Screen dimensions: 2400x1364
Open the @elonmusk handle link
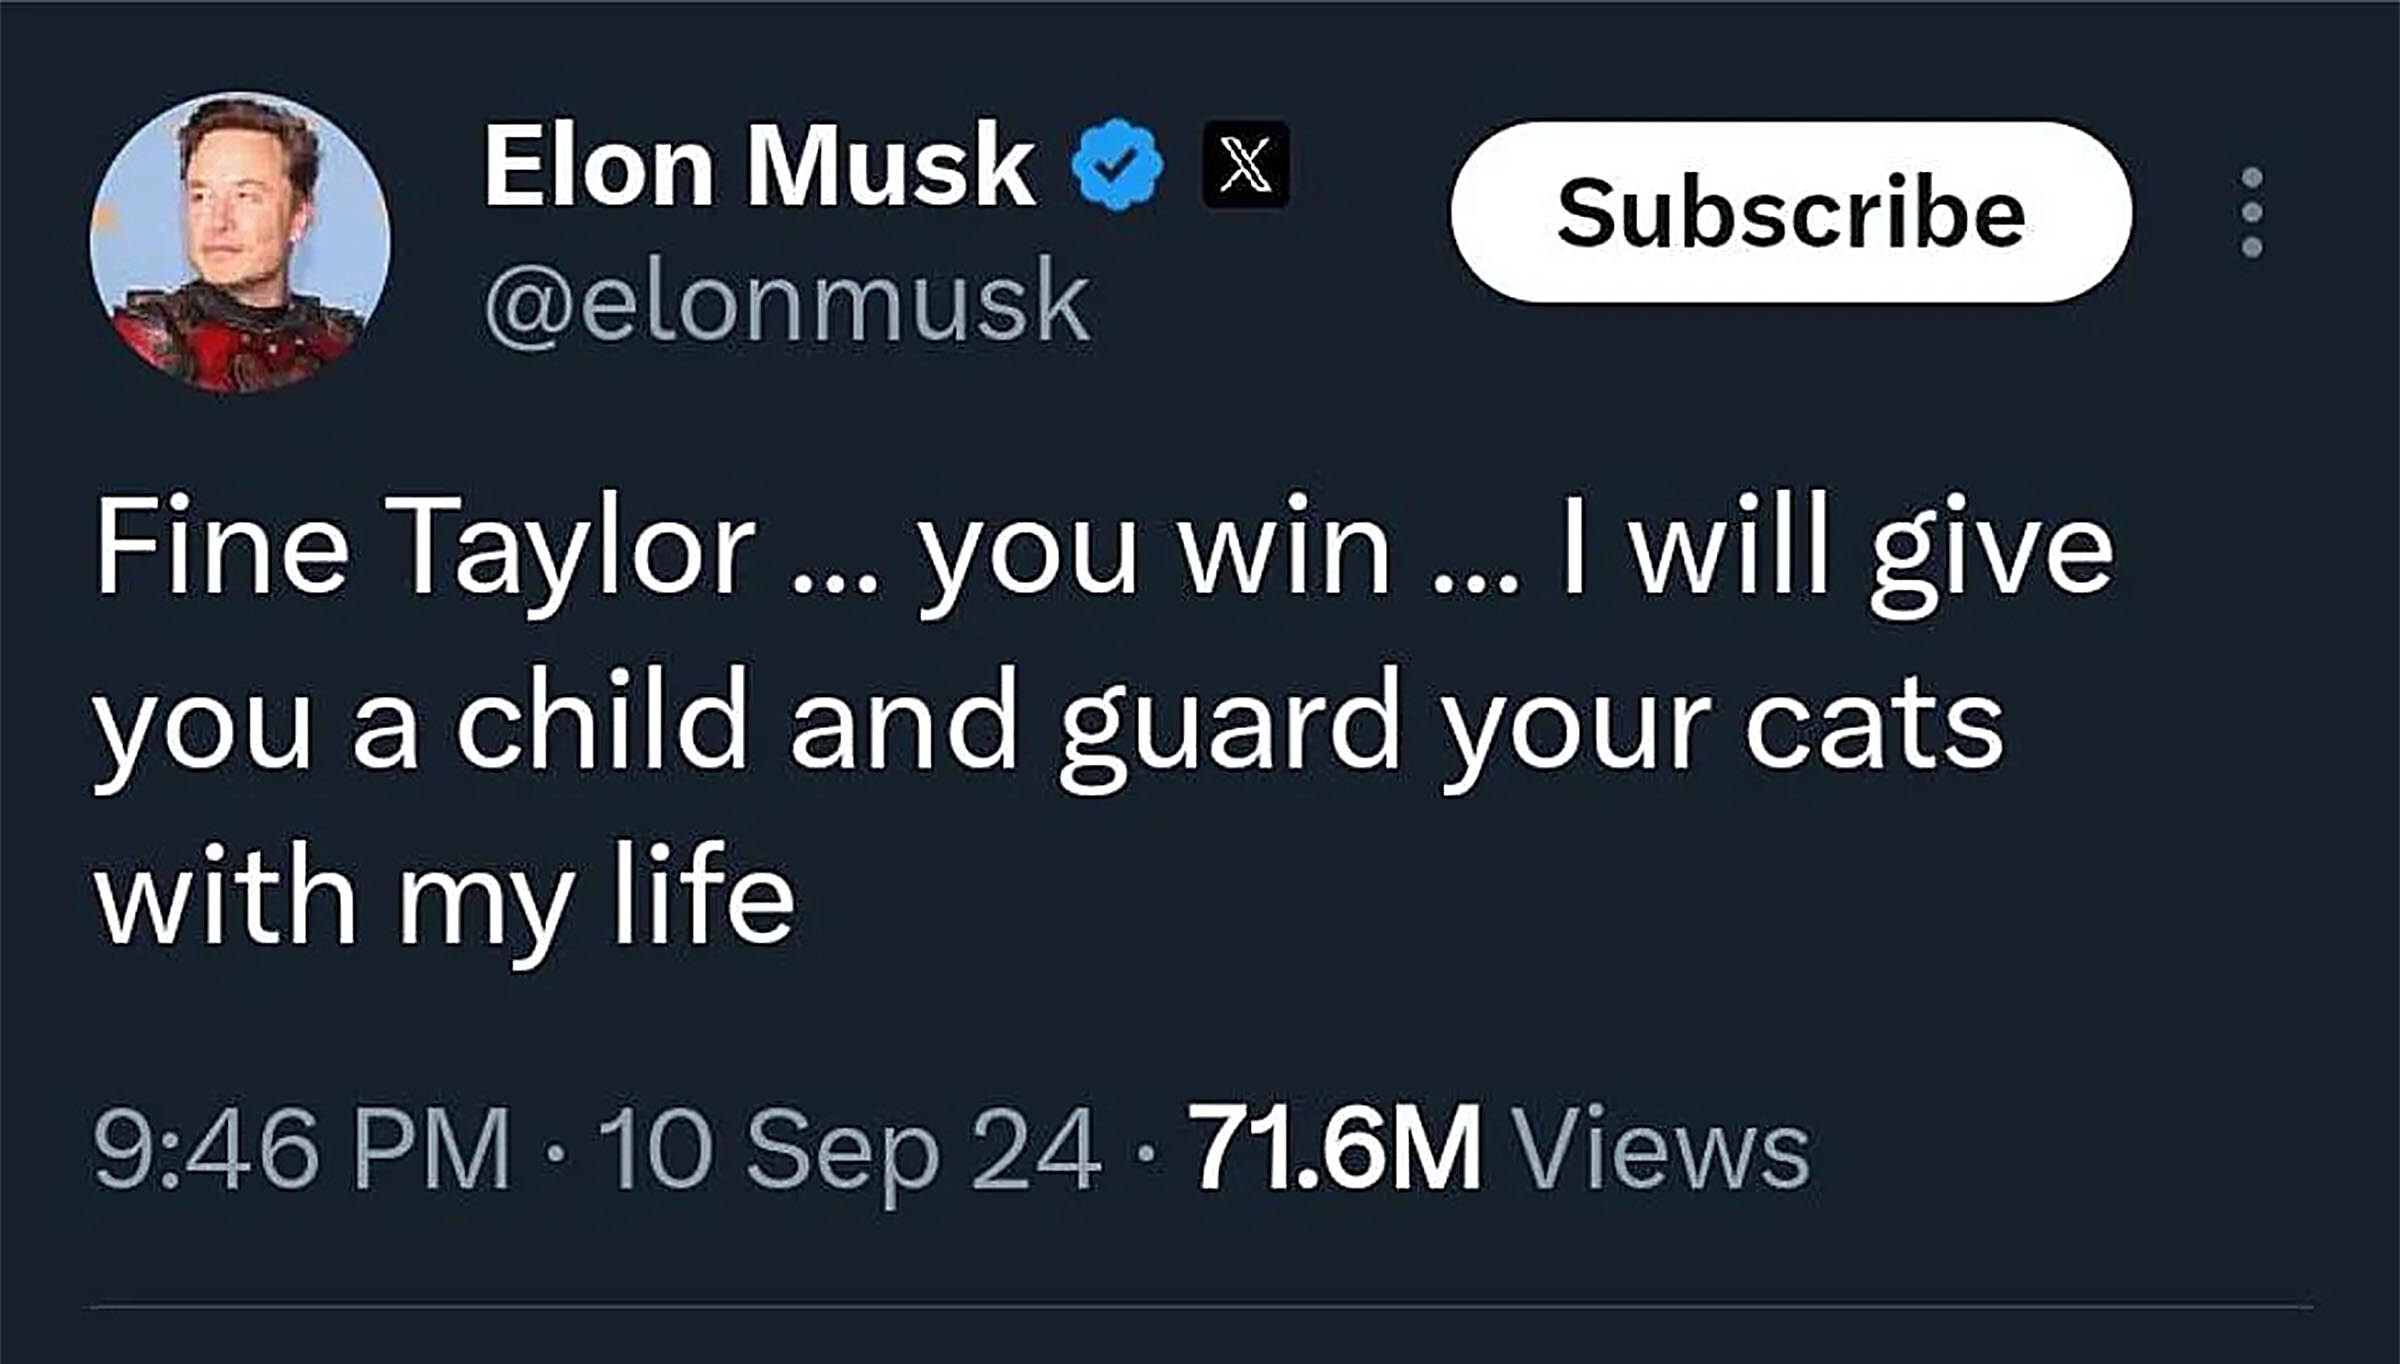pyautogui.click(x=787, y=302)
